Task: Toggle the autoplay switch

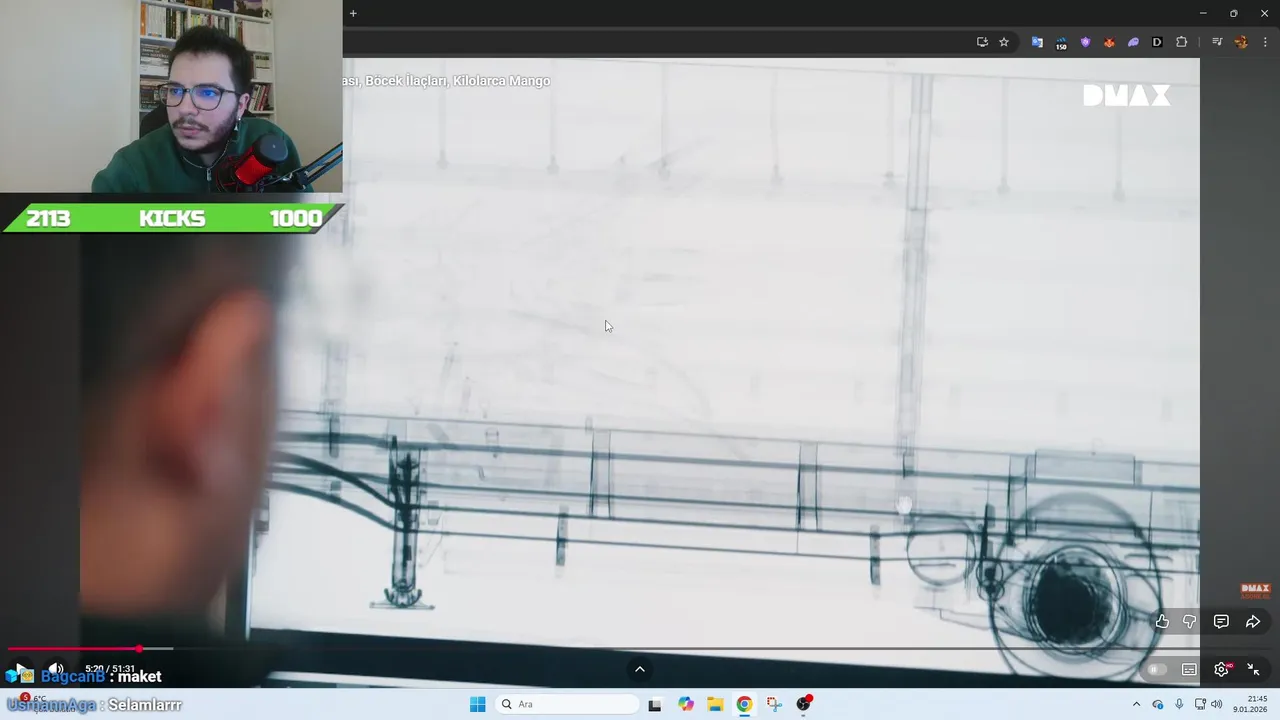Action: coord(1157,669)
